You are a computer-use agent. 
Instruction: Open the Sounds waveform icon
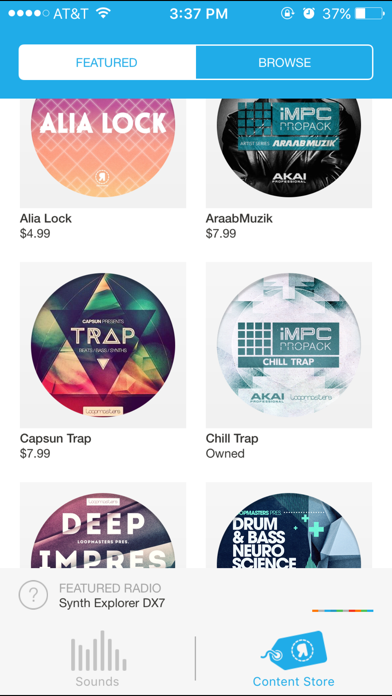pyautogui.click(x=99, y=650)
